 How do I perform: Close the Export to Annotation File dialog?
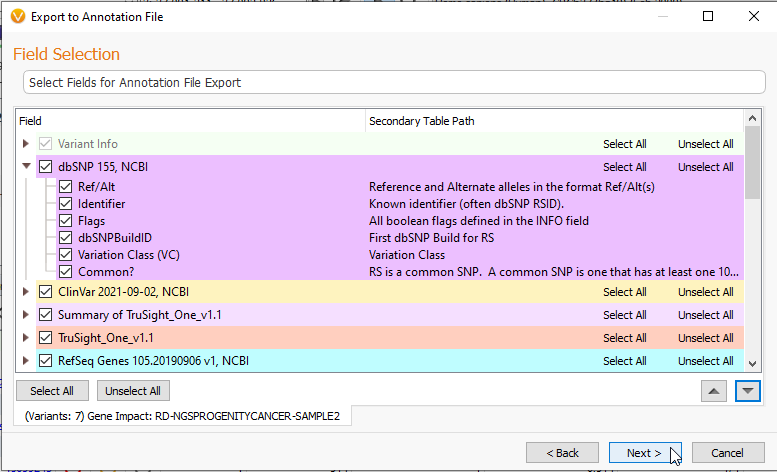(x=754, y=16)
